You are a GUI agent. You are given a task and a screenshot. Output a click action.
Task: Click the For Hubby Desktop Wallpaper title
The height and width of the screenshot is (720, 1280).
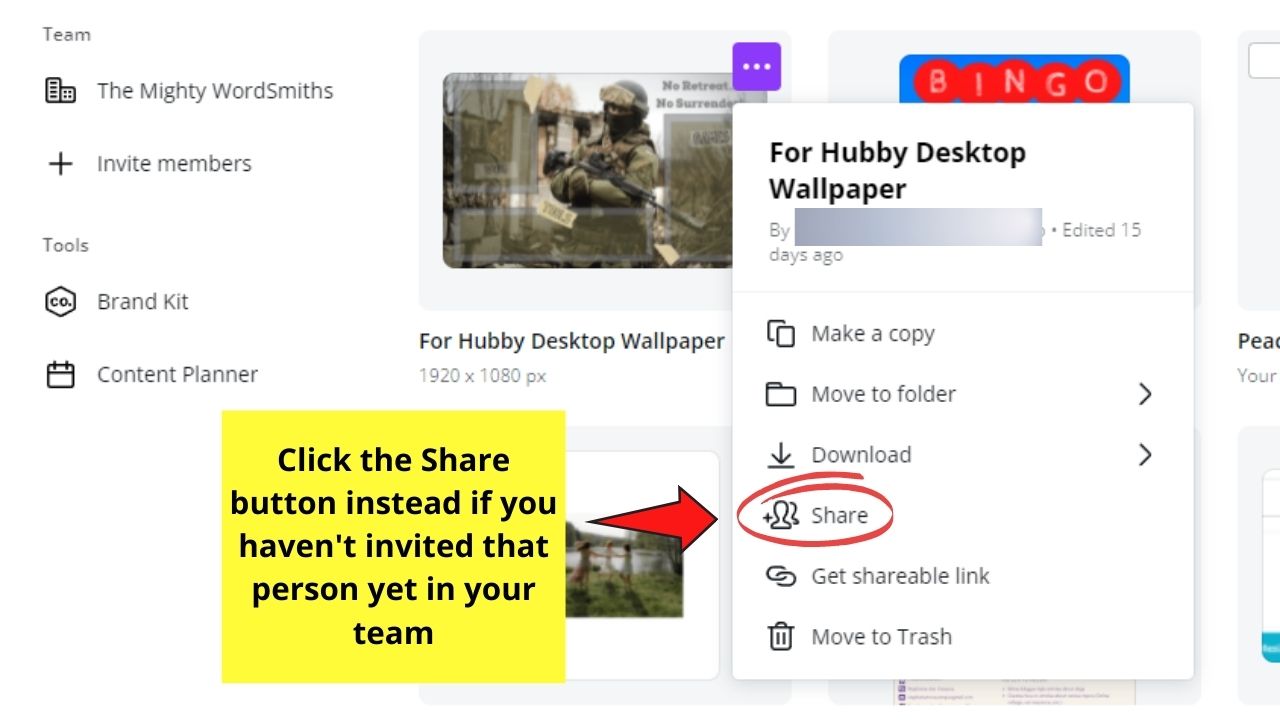pos(571,341)
